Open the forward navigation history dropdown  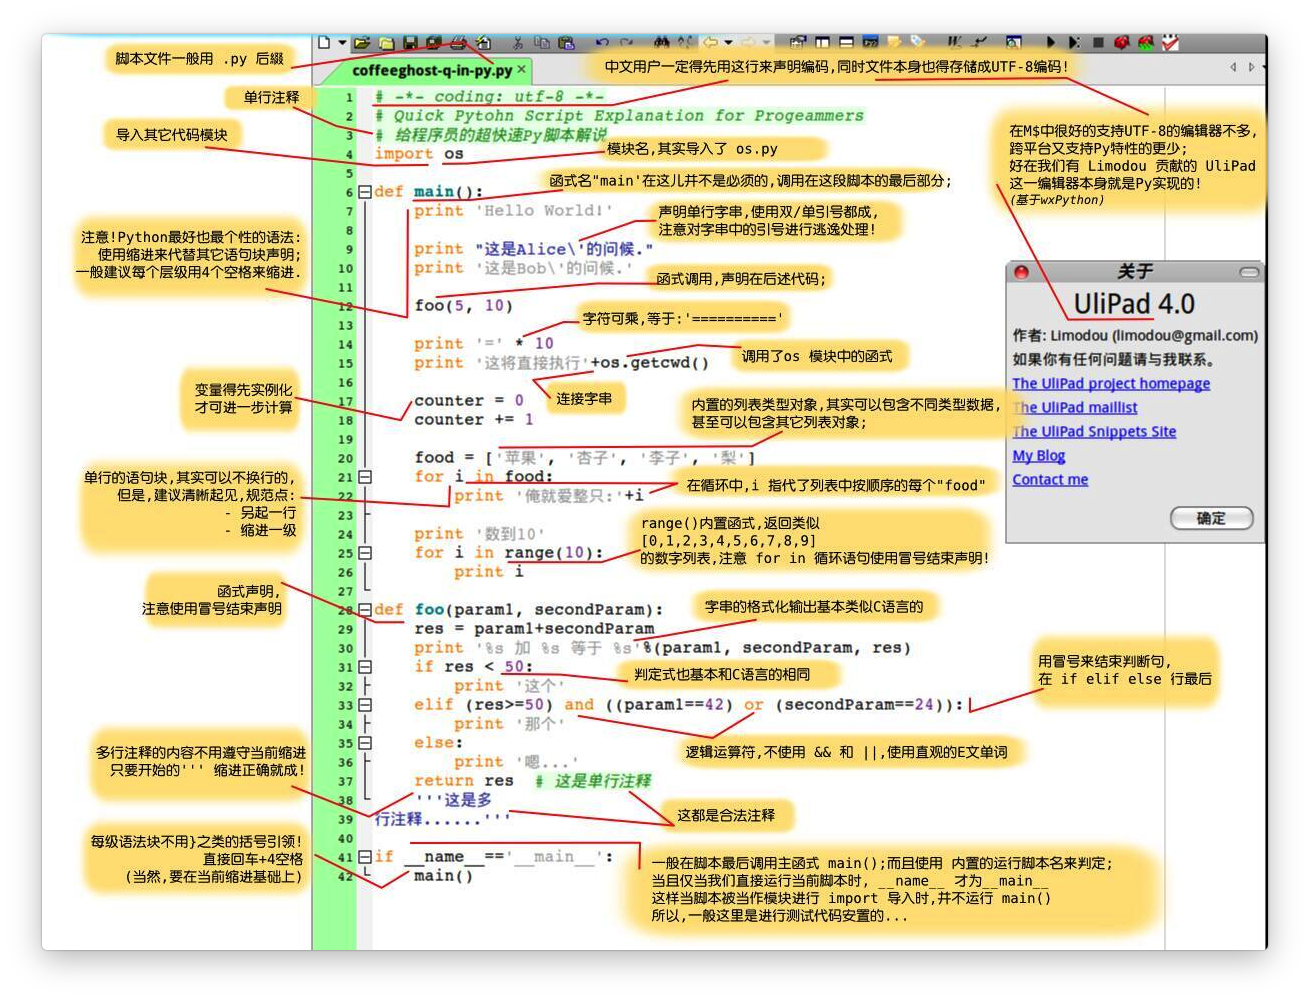click(766, 43)
